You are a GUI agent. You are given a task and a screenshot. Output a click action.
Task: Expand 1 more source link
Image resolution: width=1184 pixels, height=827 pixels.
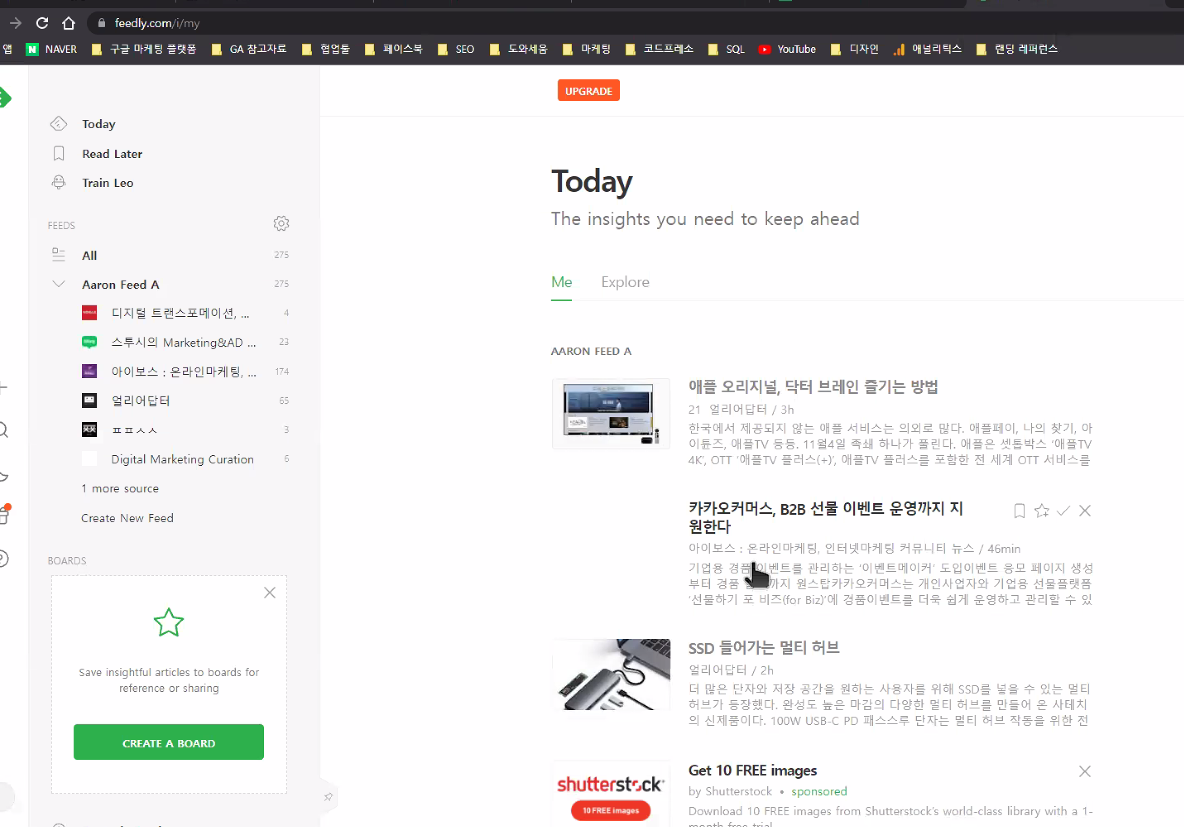[x=120, y=489]
